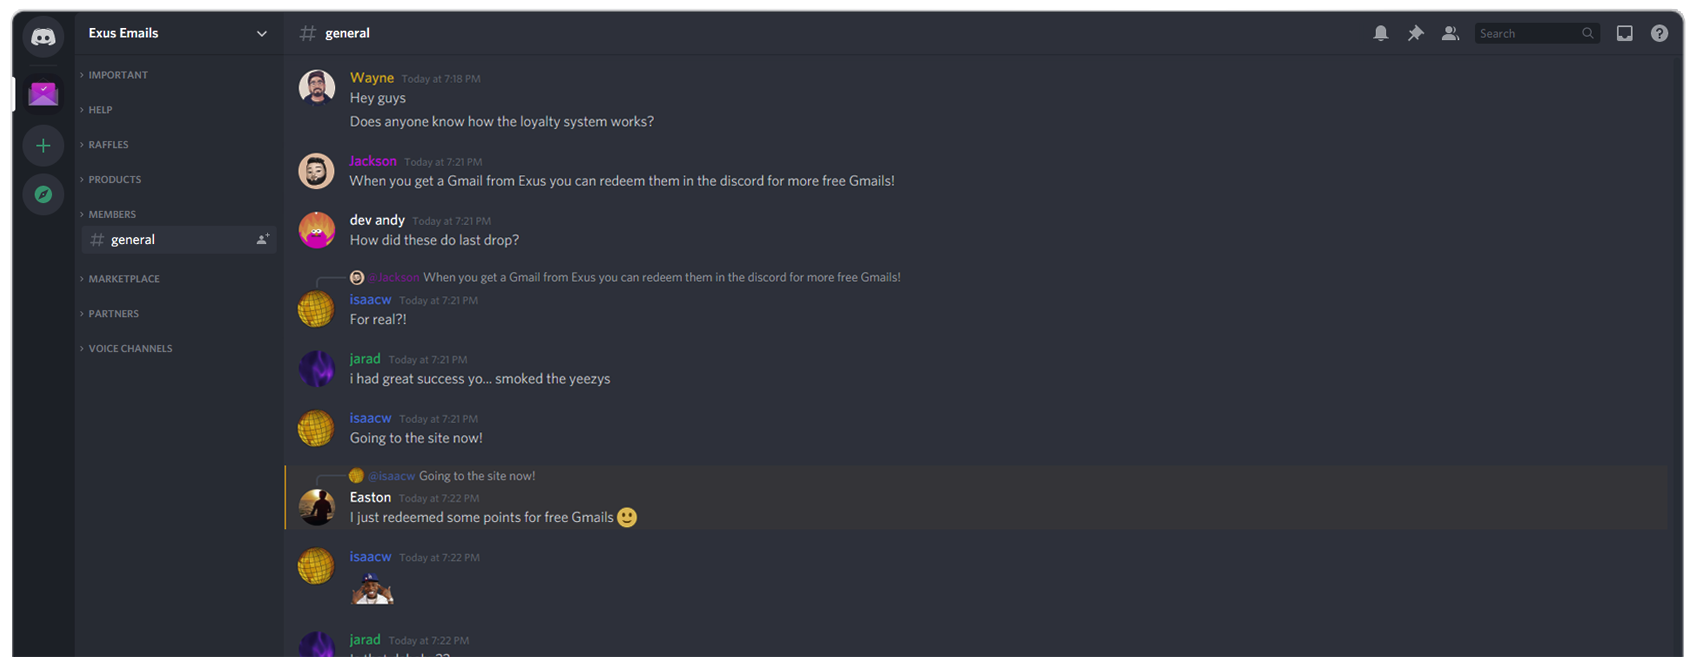Open Explore Public Servers compass icon

[43, 194]
